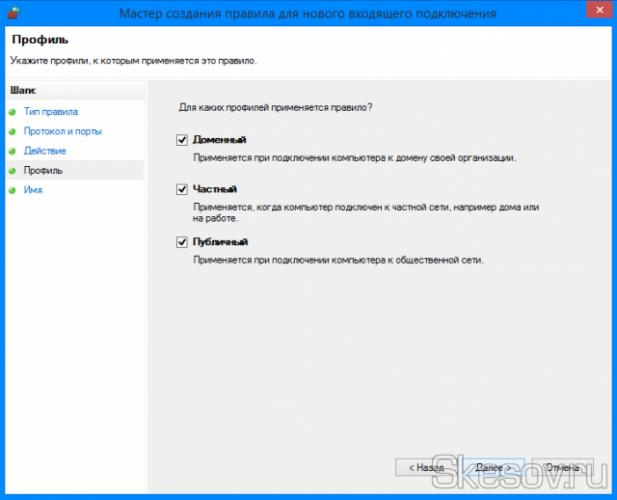The image size is (617, 500).
Task: Jump to the Действие step
Action: pos(45,151)
